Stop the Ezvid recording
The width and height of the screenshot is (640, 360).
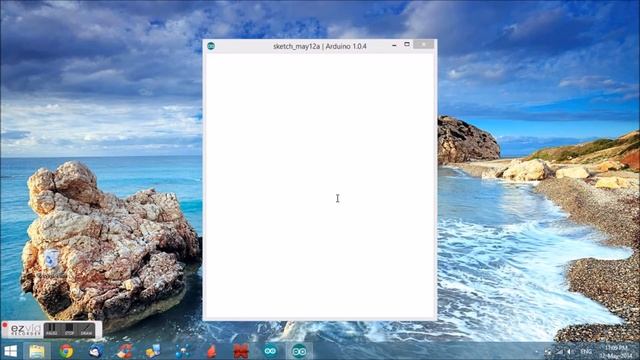69,330
